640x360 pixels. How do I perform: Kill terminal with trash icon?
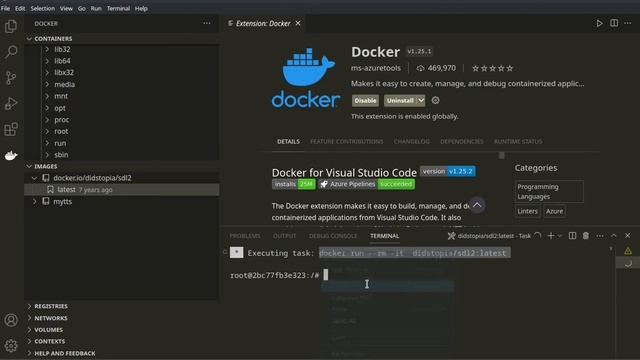coord(586,236)
